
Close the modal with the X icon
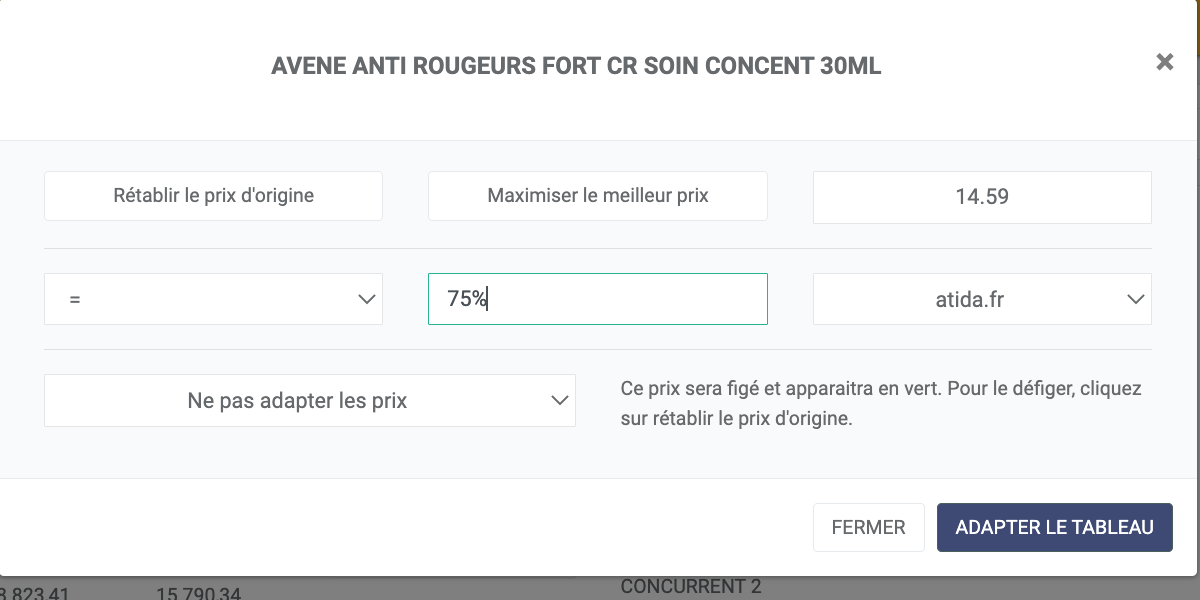click(1164, 62)
